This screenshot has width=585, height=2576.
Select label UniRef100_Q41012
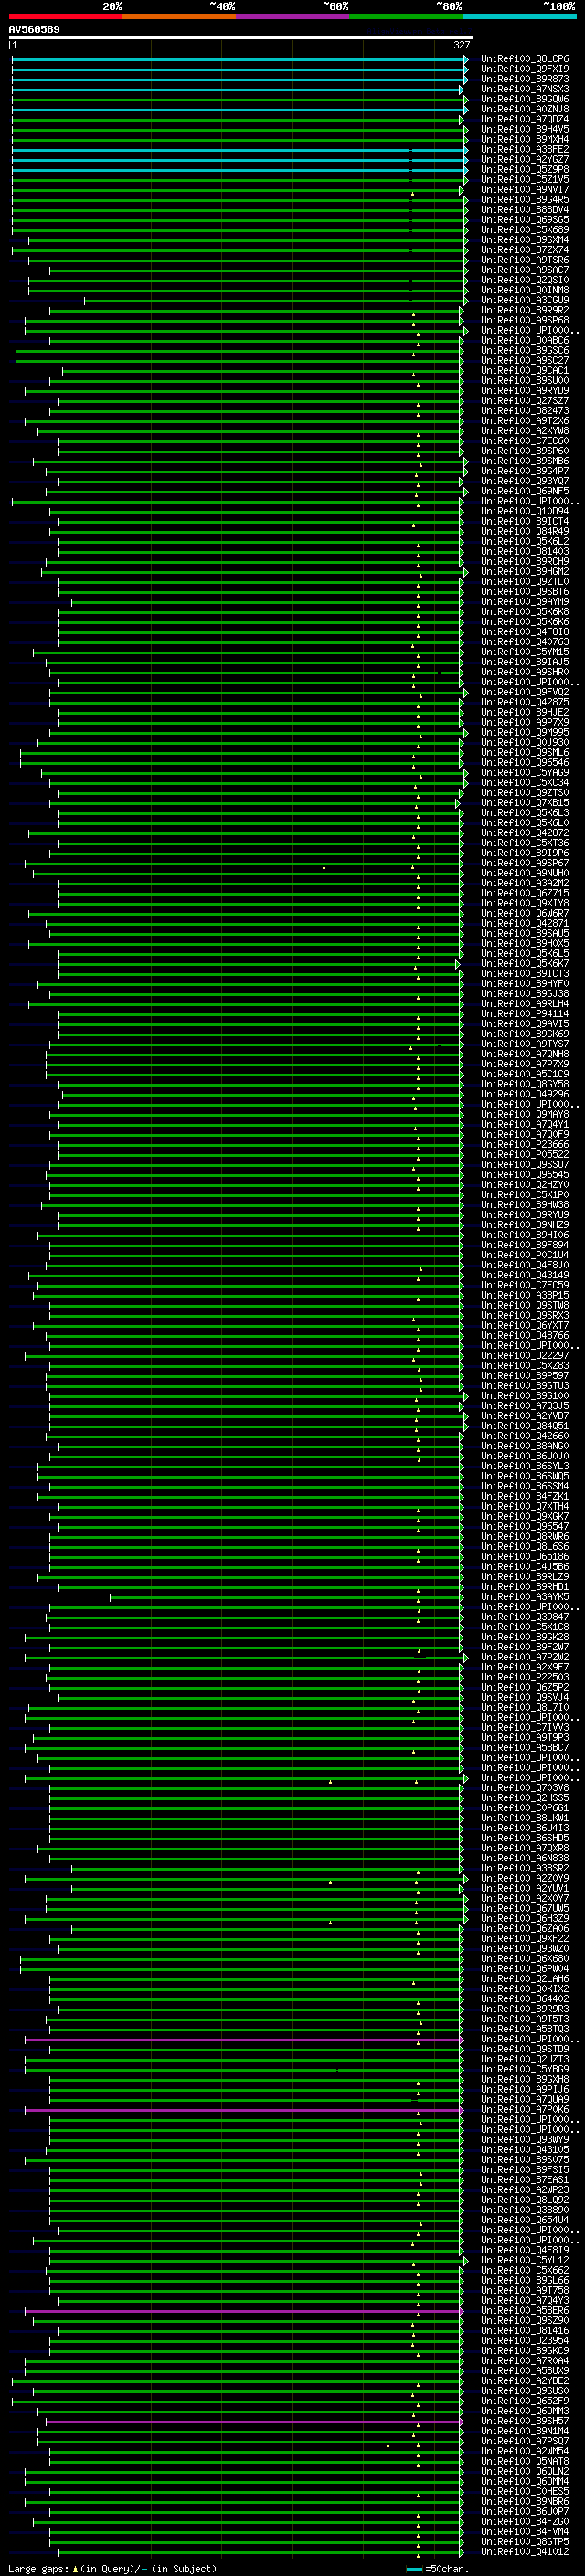coord(524,2552)
